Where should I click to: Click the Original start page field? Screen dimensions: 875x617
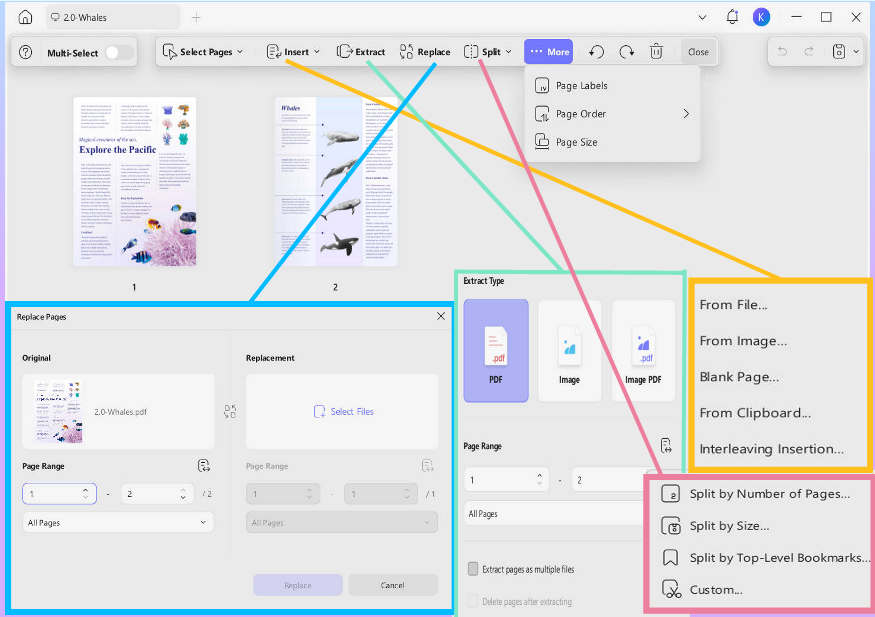point(59,494)
